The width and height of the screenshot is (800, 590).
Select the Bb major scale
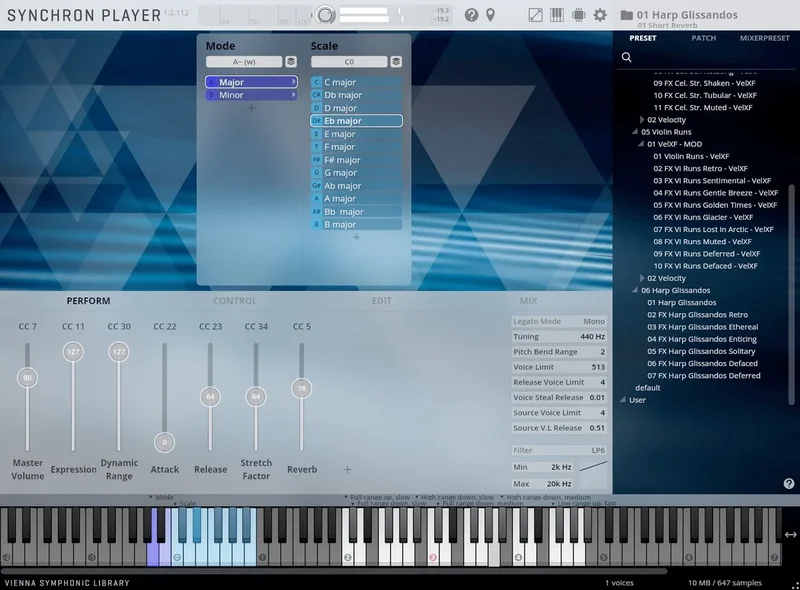[357, 212]
